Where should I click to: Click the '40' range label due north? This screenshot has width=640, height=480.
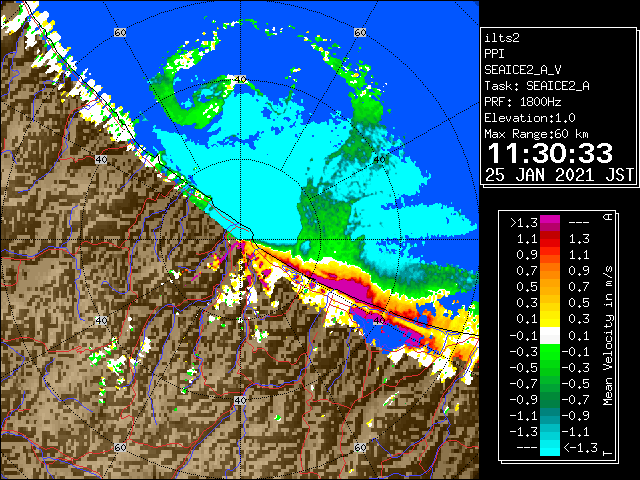[240, 79]
